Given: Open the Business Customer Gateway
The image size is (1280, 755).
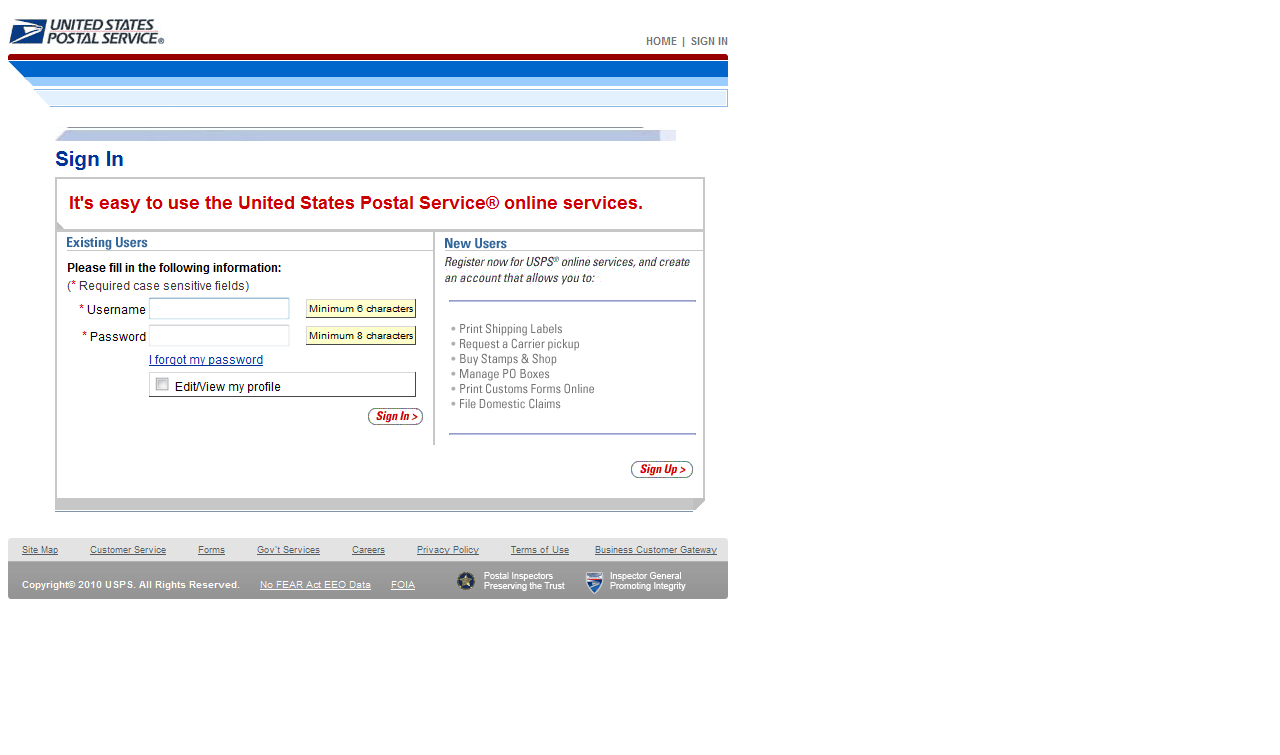Looking at the screenshot, I should 655,549.
